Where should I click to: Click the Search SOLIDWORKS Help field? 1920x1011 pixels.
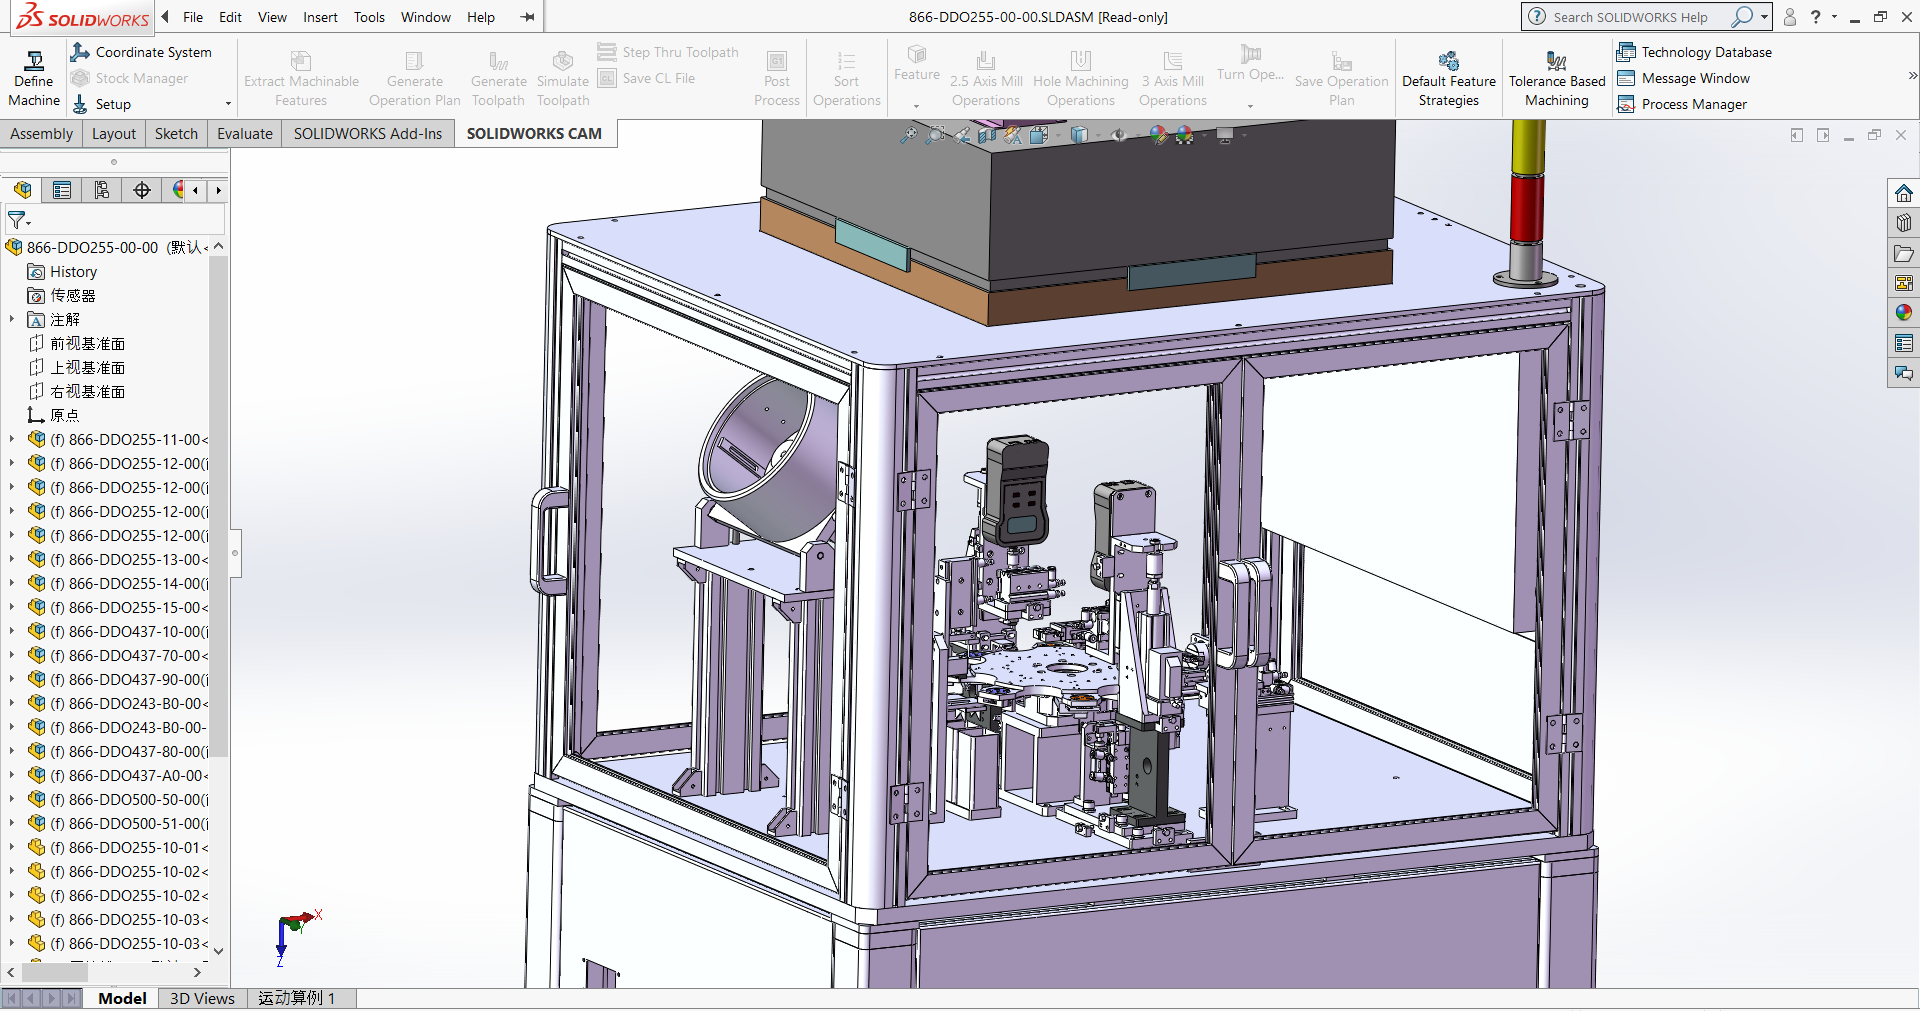click(1630, 17)
